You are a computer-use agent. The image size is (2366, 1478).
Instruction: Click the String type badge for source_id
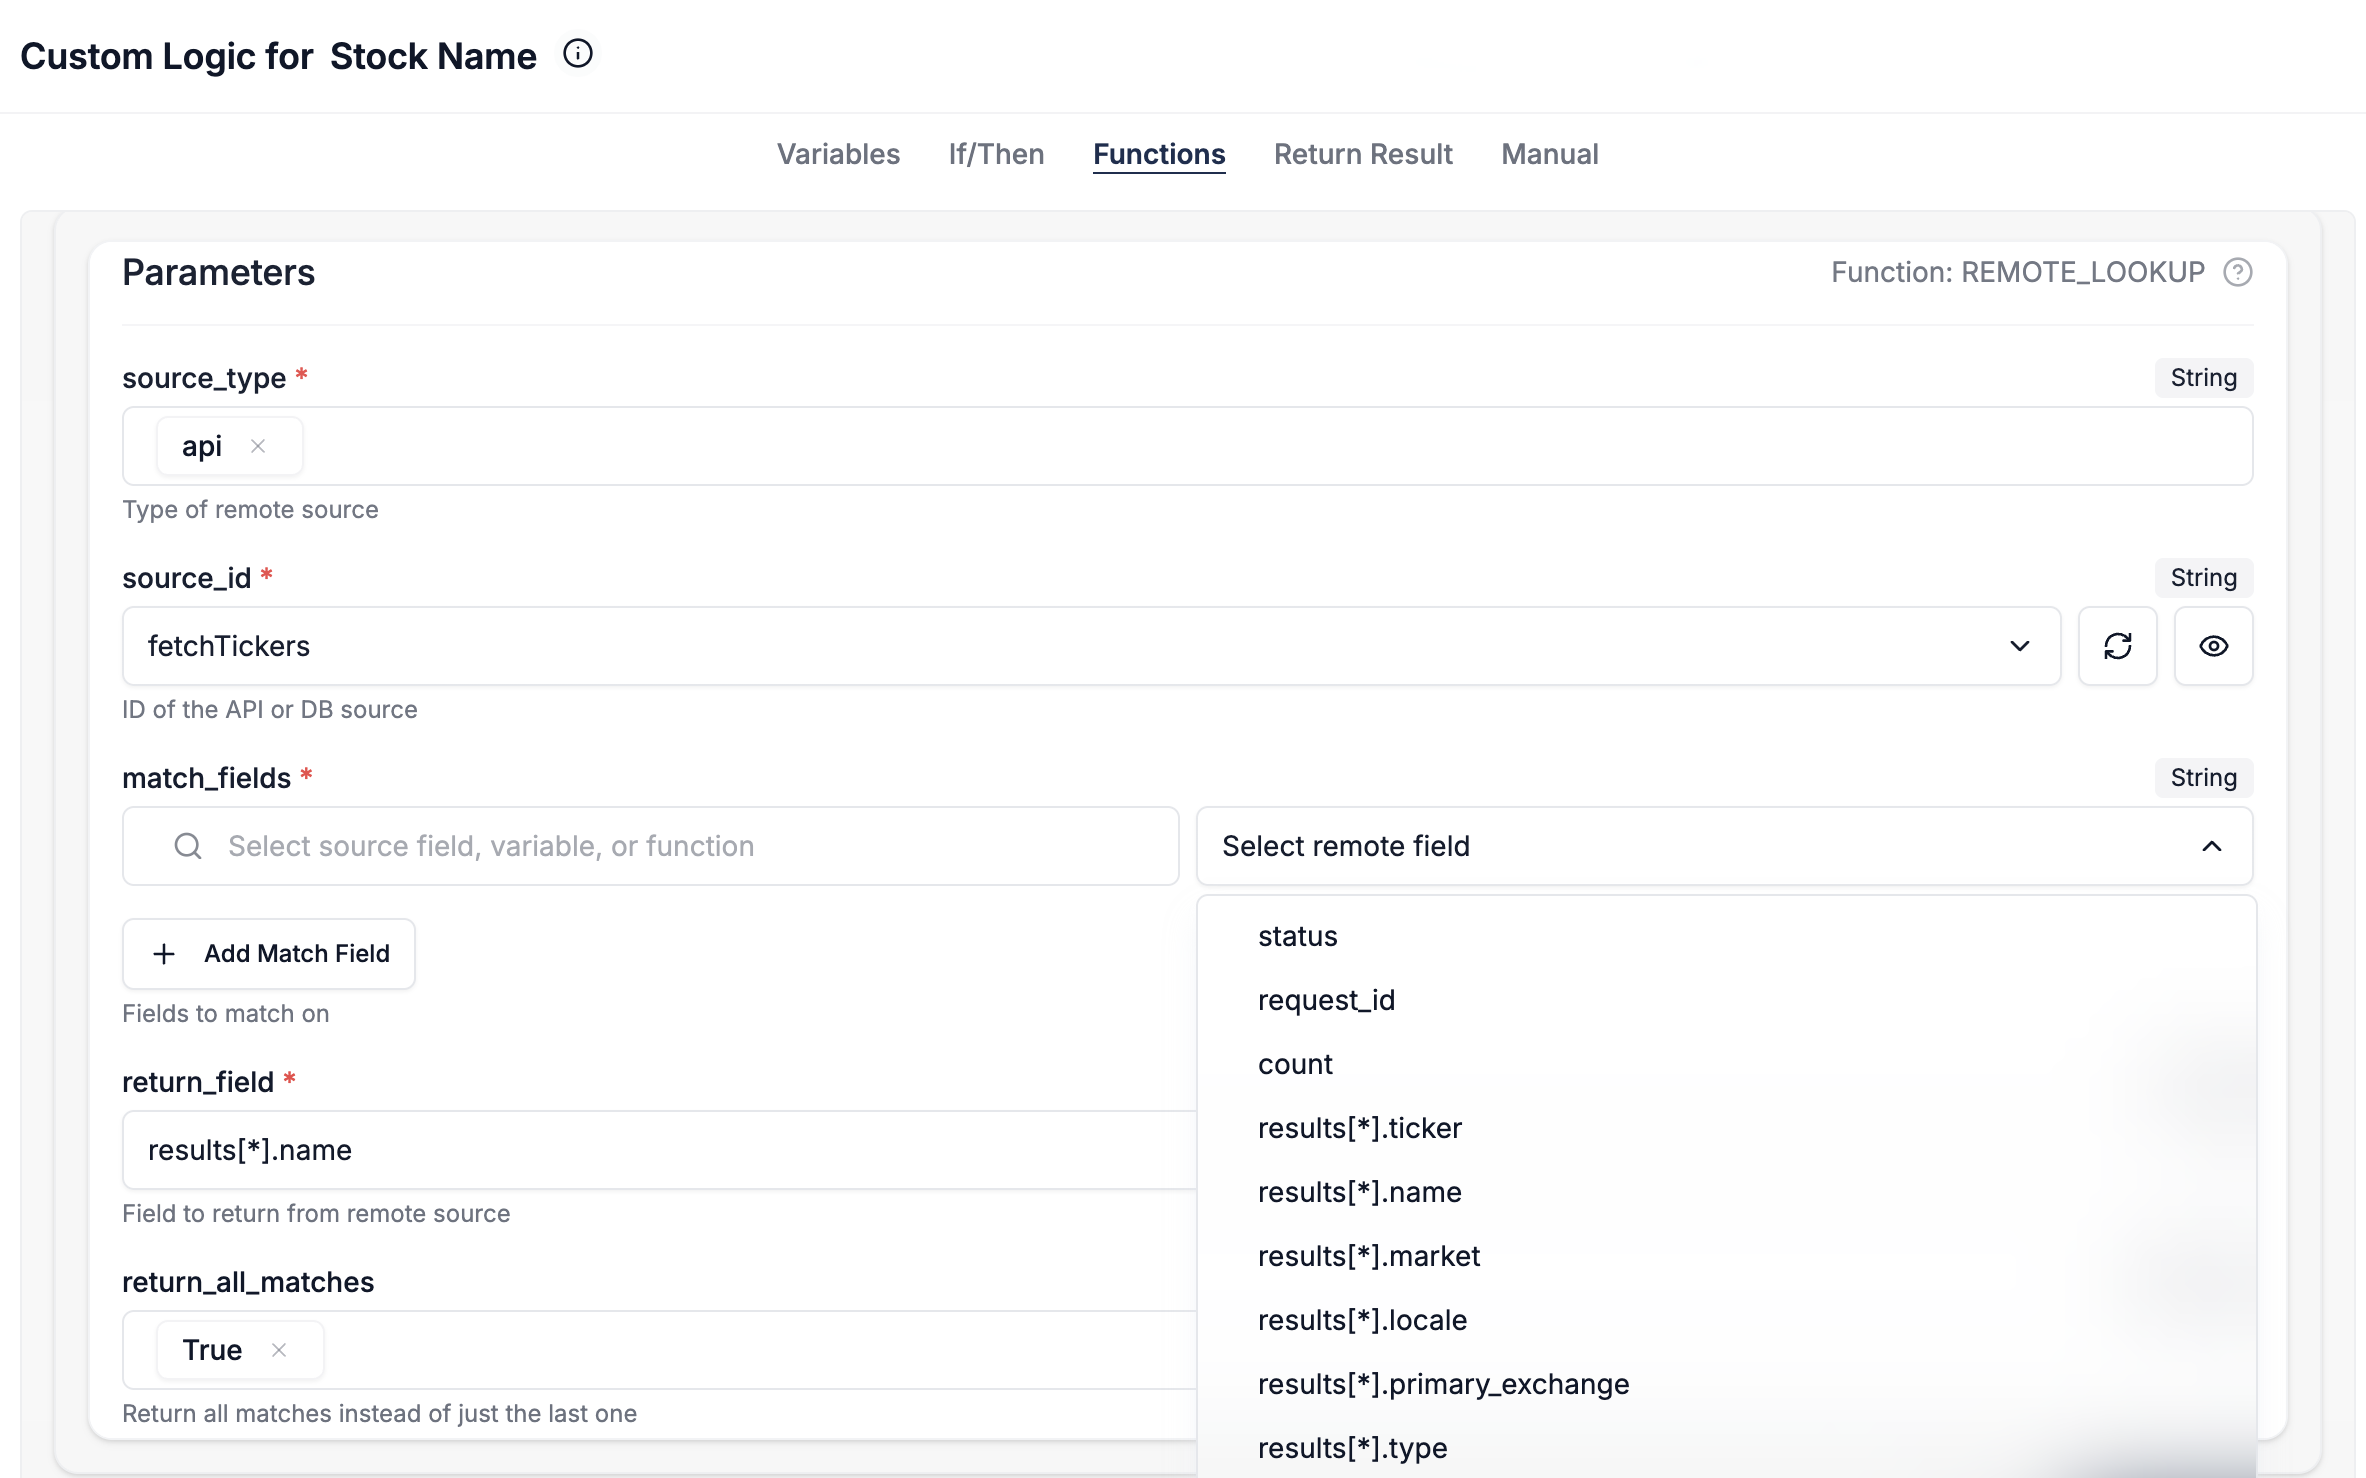coord(2203,578)
